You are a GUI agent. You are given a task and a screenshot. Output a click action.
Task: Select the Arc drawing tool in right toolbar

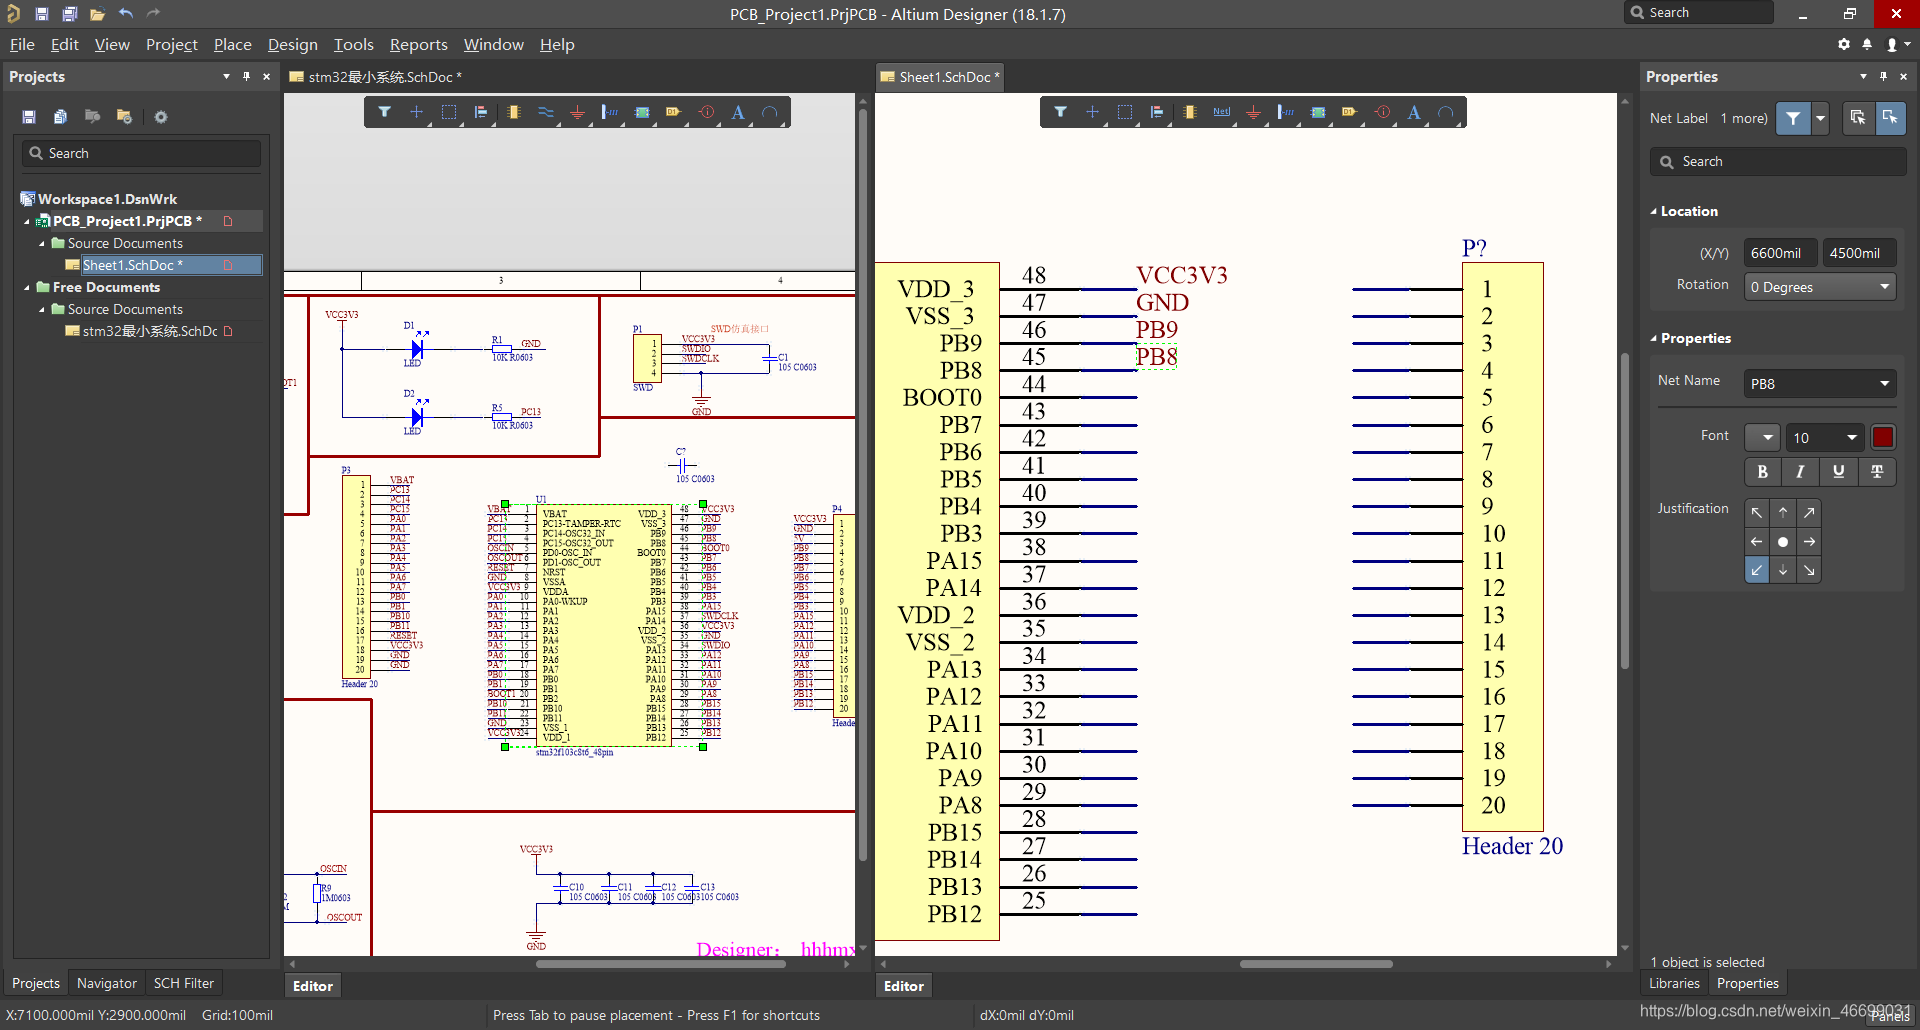click(1446, 112)
